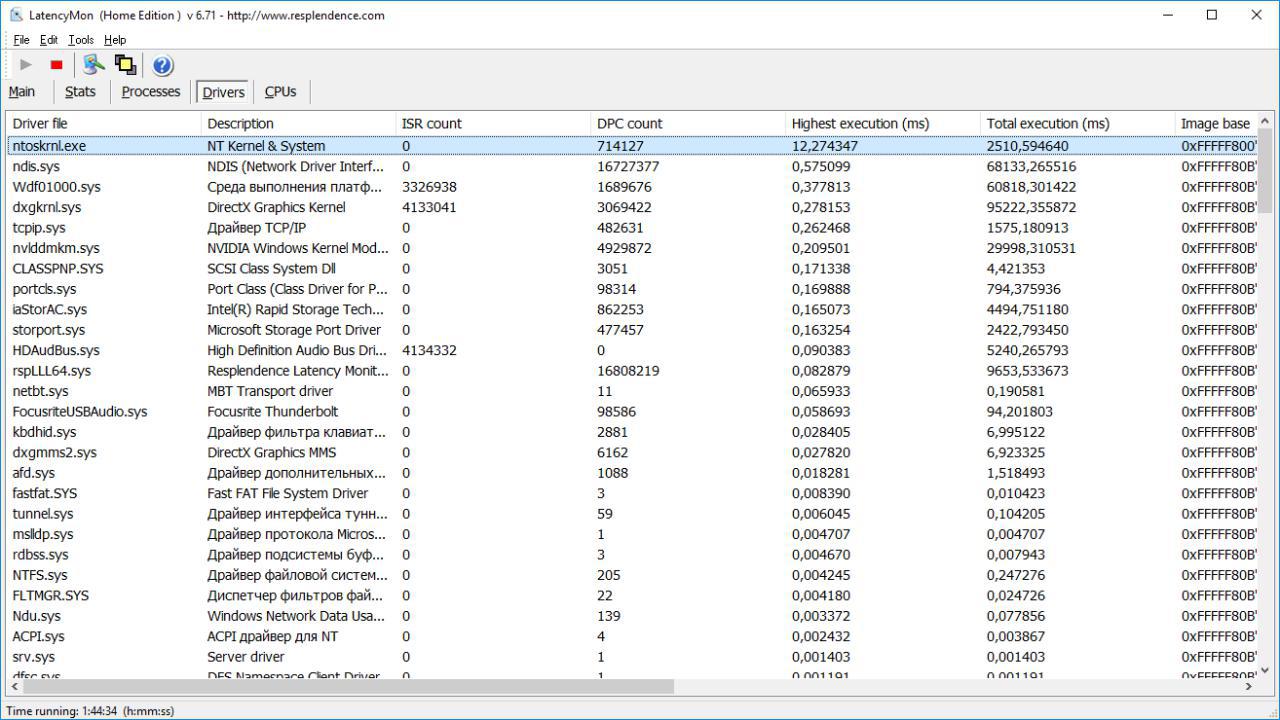Open the File menu

[x=21, y=40]
